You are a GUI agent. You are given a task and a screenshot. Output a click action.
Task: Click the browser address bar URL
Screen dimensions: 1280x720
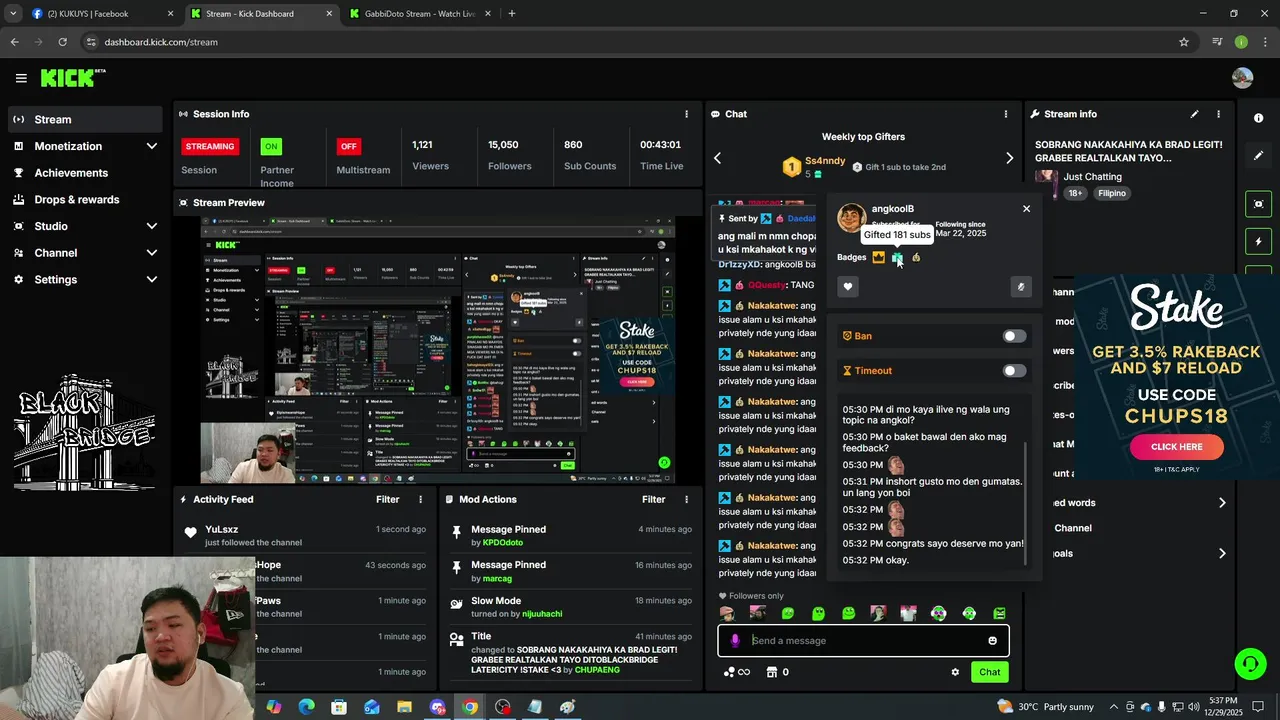(161, 42)
